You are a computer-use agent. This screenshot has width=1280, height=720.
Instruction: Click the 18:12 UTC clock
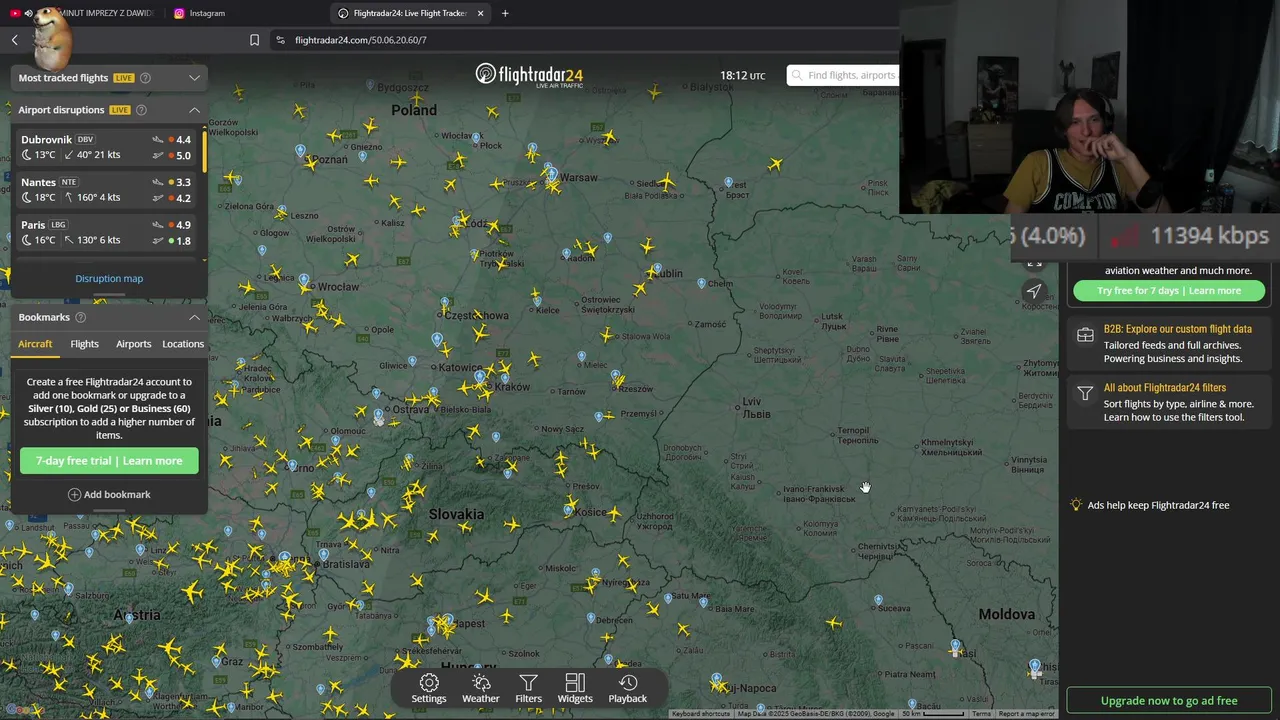click(x=742, y=76)
